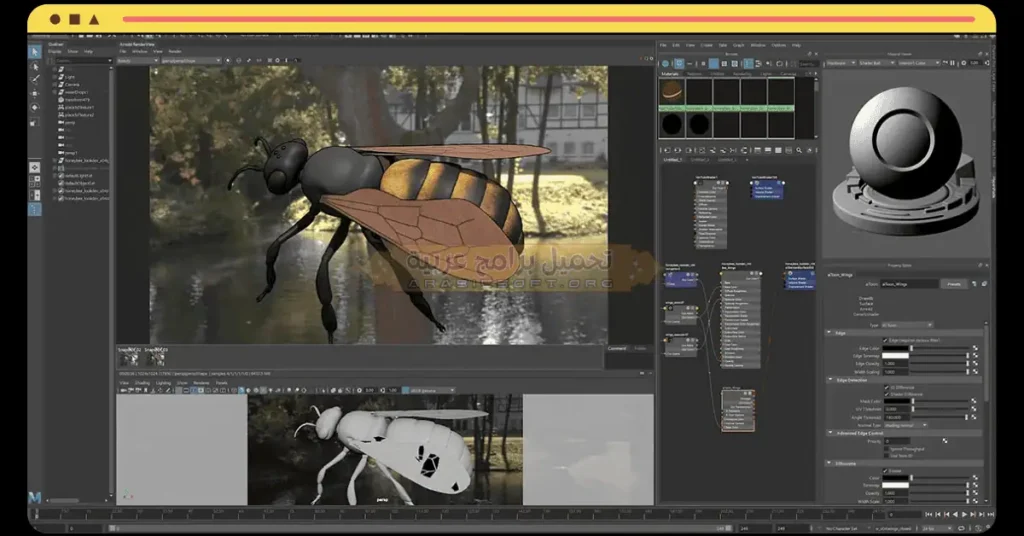
Task: Open the Normal Type dropdown
Action: (906, 425)
